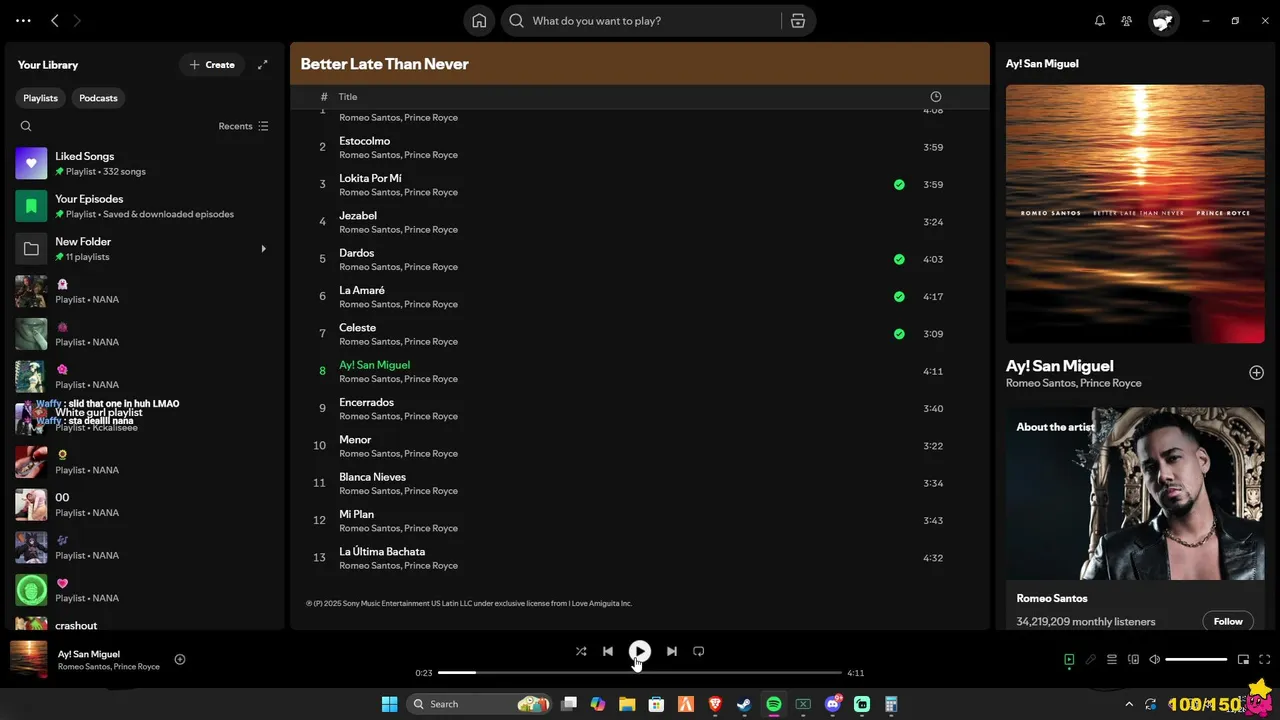Image resolution: width=1280 pixels, height=720 pixels.
Task: Follow Romeo Santos
Action: pyautogui.click(x=1228, y=622)
